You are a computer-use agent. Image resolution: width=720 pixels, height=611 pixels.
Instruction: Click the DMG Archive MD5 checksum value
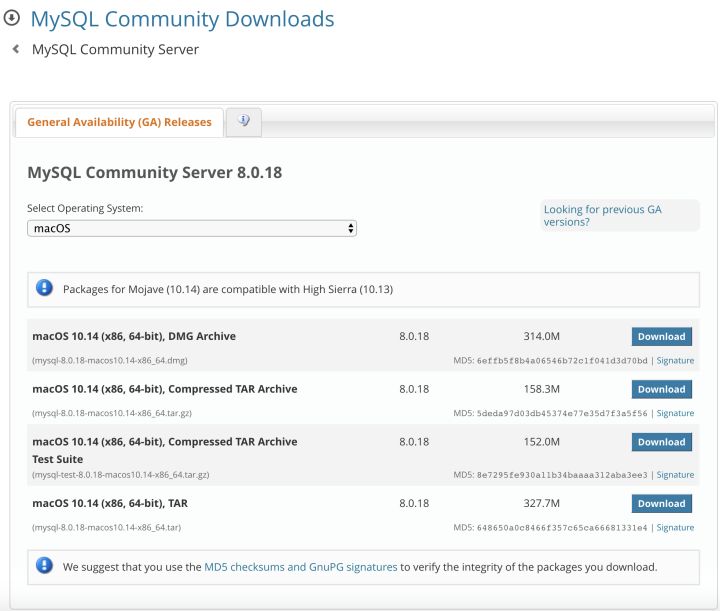point(563,360)
